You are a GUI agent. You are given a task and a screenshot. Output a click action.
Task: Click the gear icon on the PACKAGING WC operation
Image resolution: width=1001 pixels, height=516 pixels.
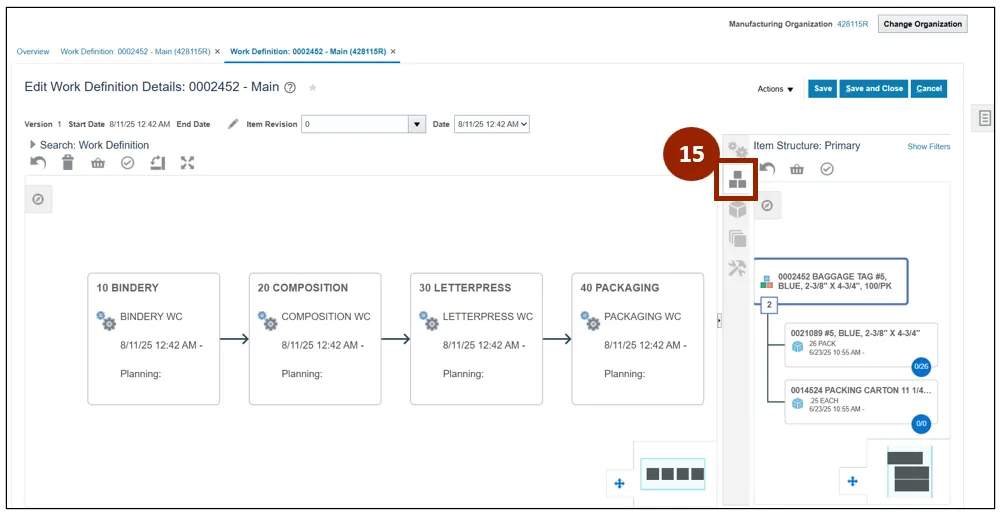tap(591, 321)
